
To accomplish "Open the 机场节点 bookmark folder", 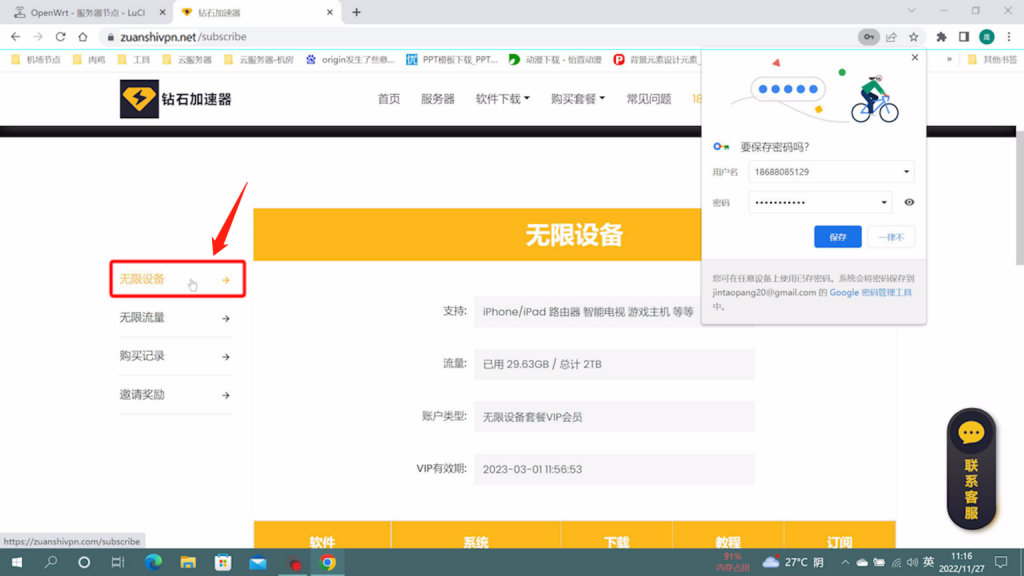I will pyautogui.click(x=36, y=59).
